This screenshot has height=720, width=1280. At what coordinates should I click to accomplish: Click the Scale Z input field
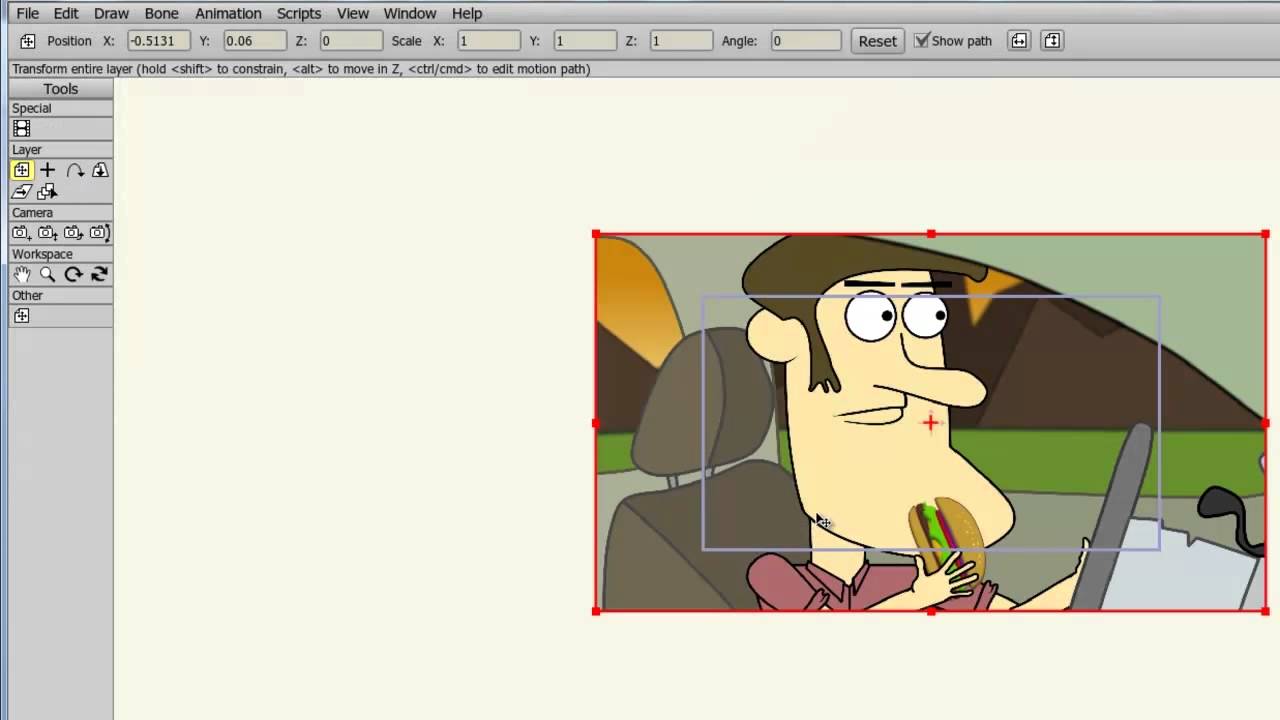coord(681,41)
